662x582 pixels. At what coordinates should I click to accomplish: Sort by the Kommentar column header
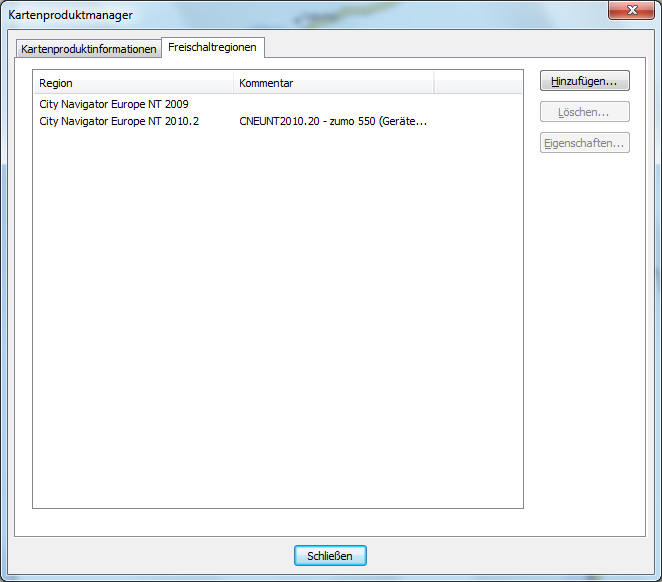pos(334,83)
